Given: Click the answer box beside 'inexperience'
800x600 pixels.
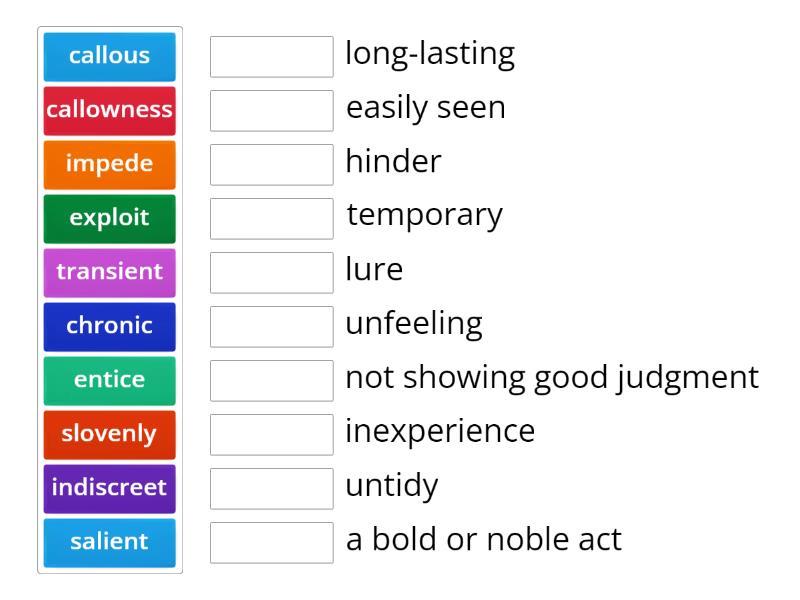Looking at the screenshot, I should [271, 434].
